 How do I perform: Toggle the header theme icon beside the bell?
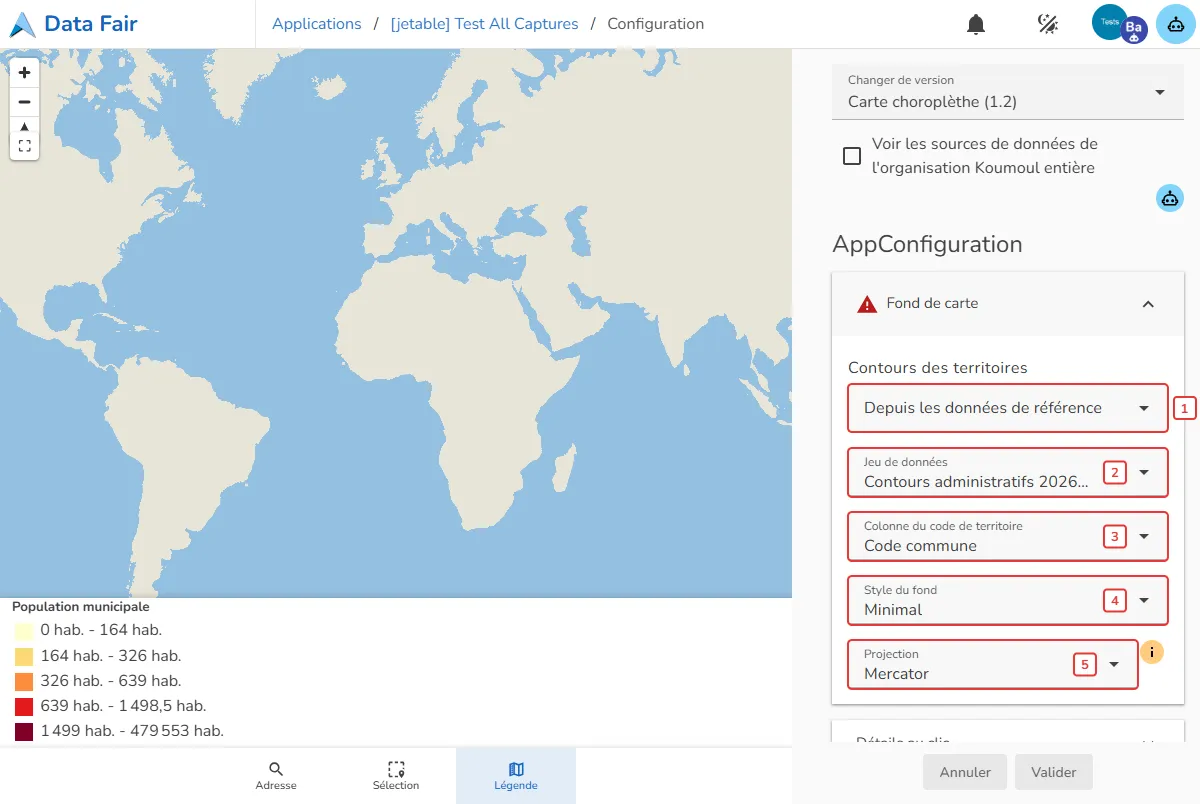pyautogui.click(x=1048, y=24)
